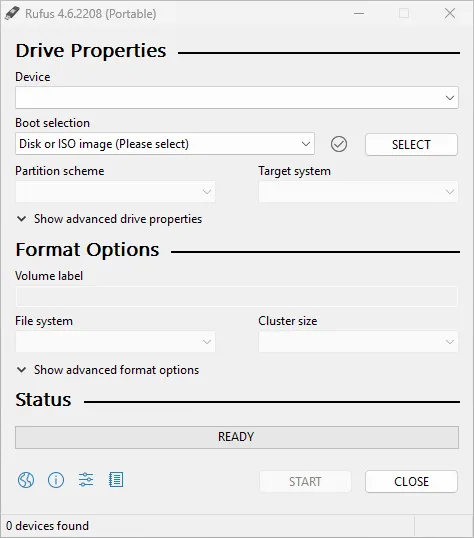
Task: Open the Device dropdown
Action: [237, 98]
